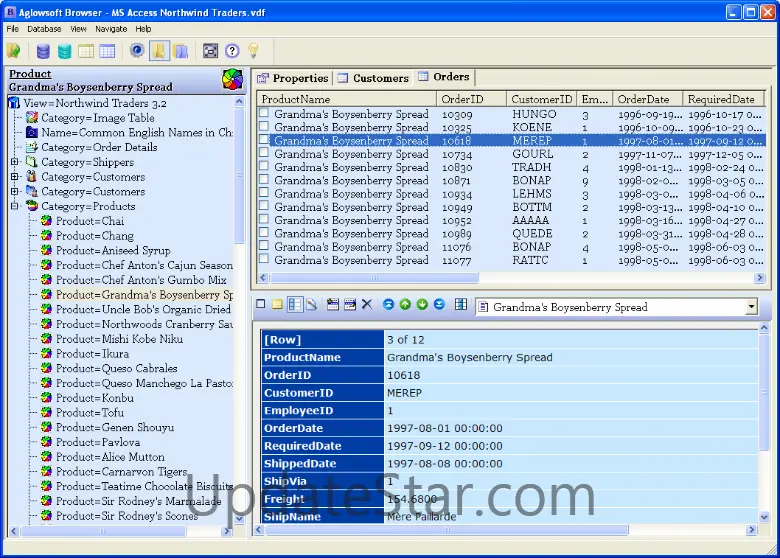Check the box for order 10949 row
Image resolution: width=780 pixels, height=558 pixels.
pyautogui.click(x=264, y=206)
